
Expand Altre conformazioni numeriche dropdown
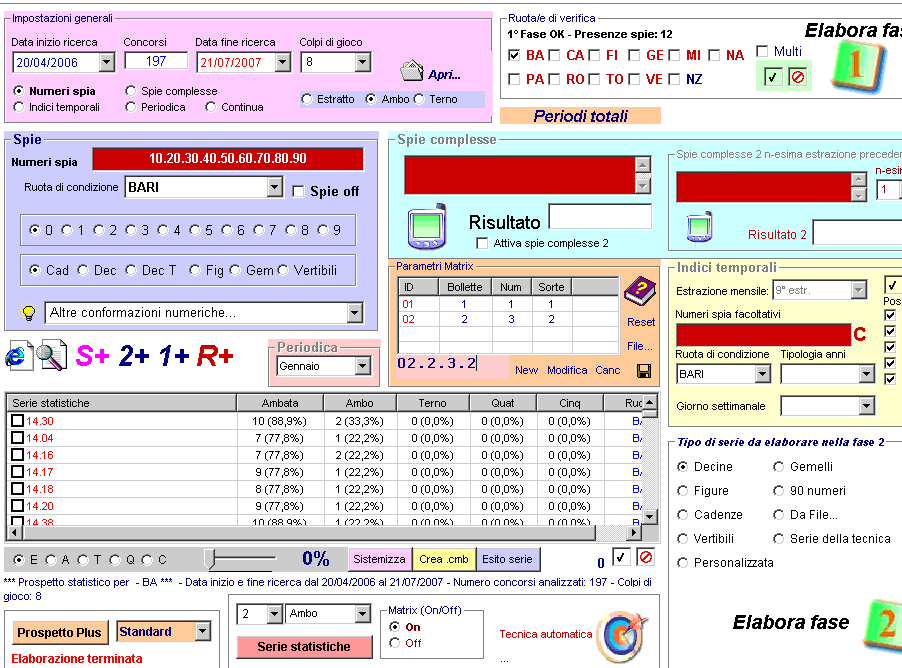(x=354, y=313)
